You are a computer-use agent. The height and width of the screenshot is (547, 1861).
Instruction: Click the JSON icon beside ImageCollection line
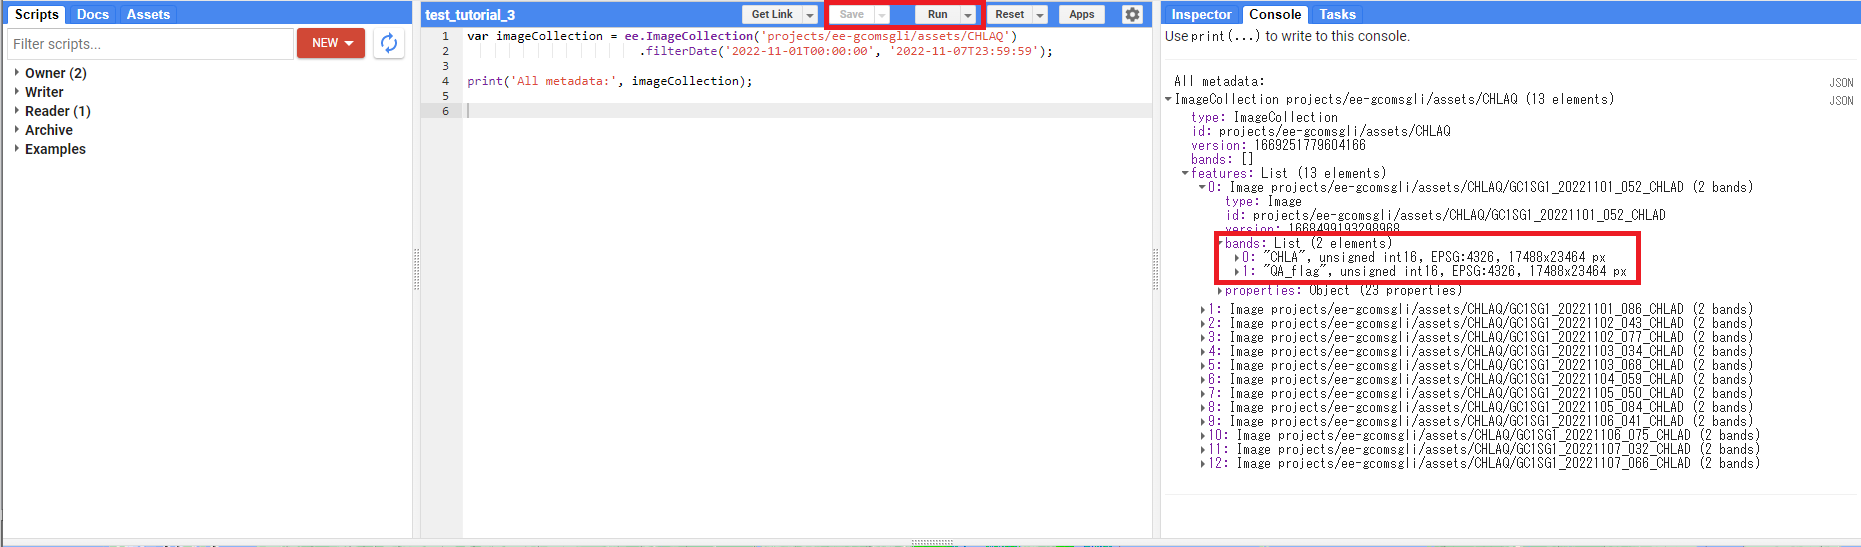(x=1840, y=101)
